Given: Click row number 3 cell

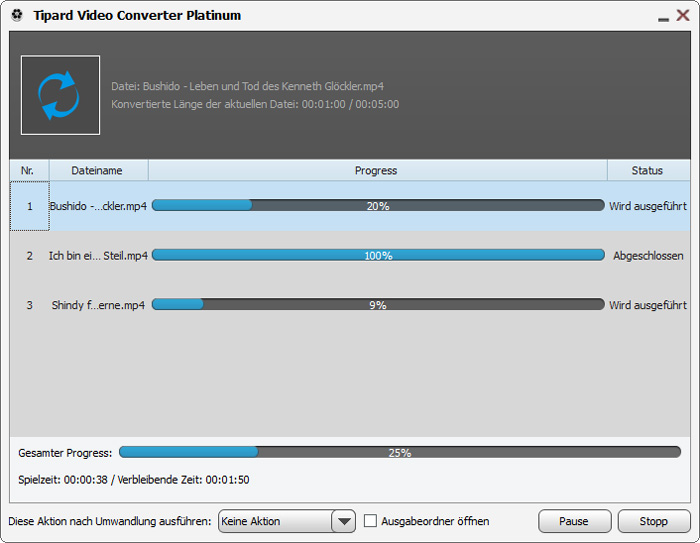Looking at the screenshot, I should [x=29, y=305].
